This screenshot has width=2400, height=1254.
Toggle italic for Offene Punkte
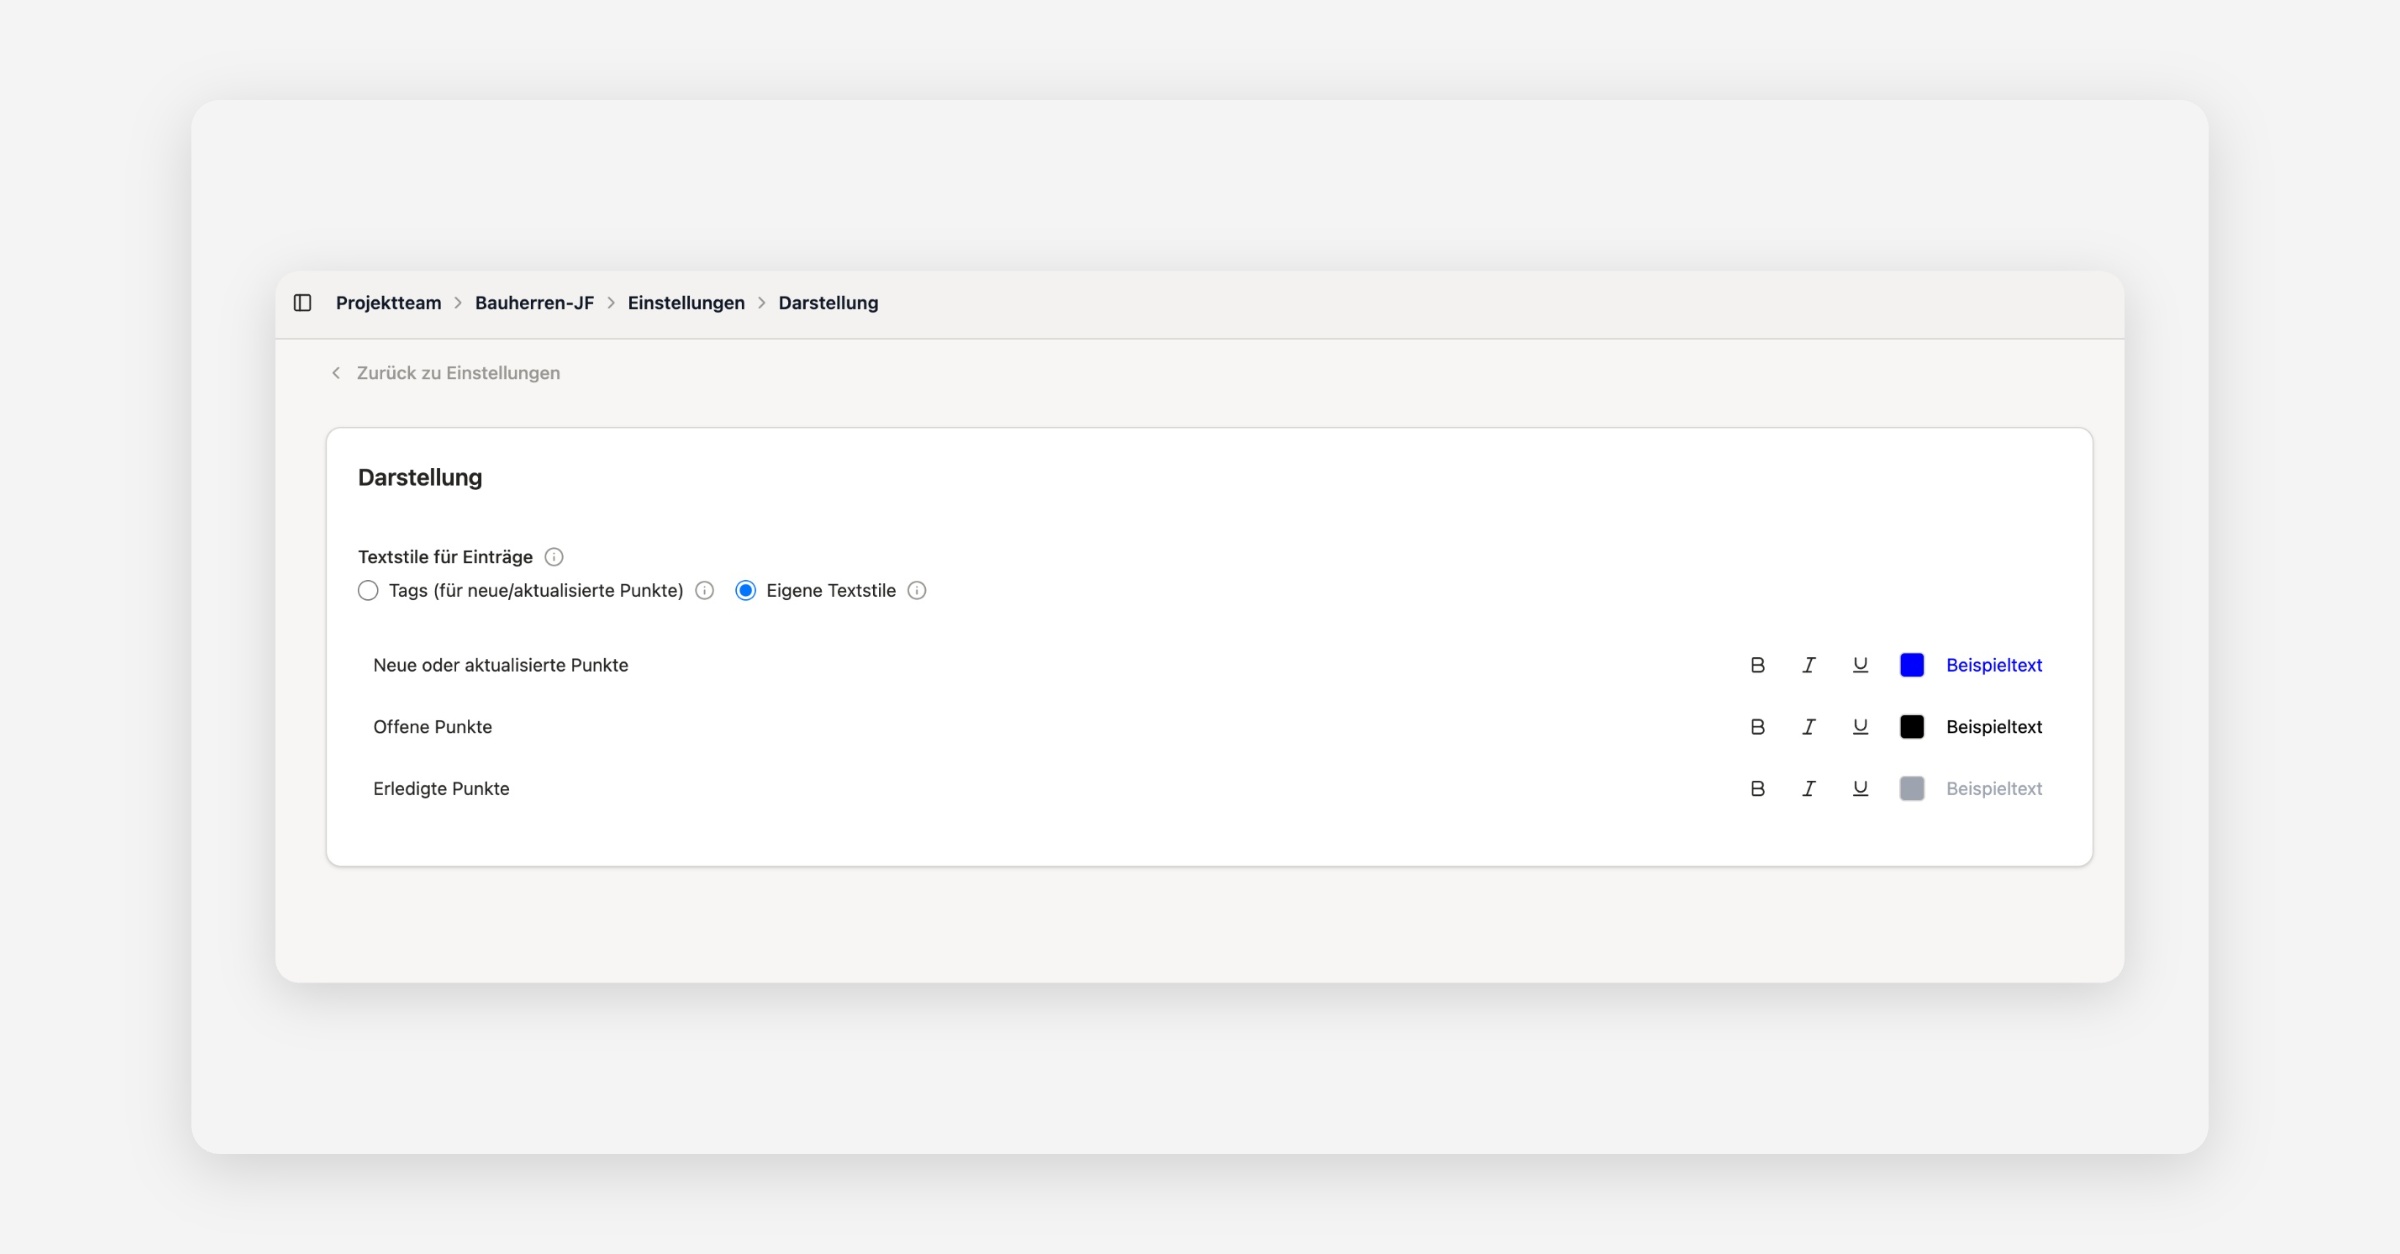[x=1809, y=727]
